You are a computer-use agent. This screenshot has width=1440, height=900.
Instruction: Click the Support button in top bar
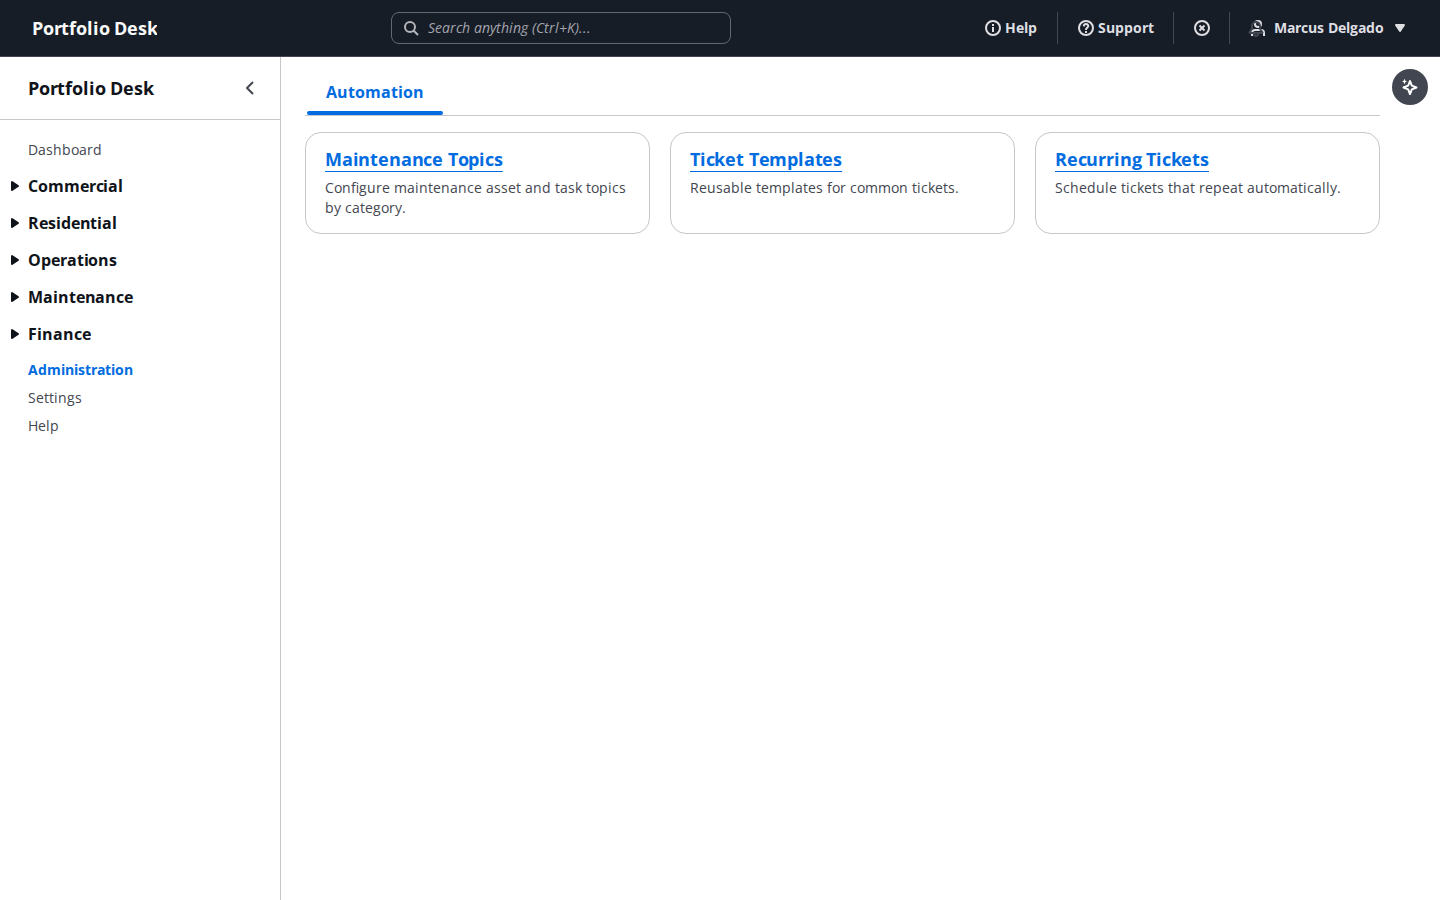coord(1116,28)
